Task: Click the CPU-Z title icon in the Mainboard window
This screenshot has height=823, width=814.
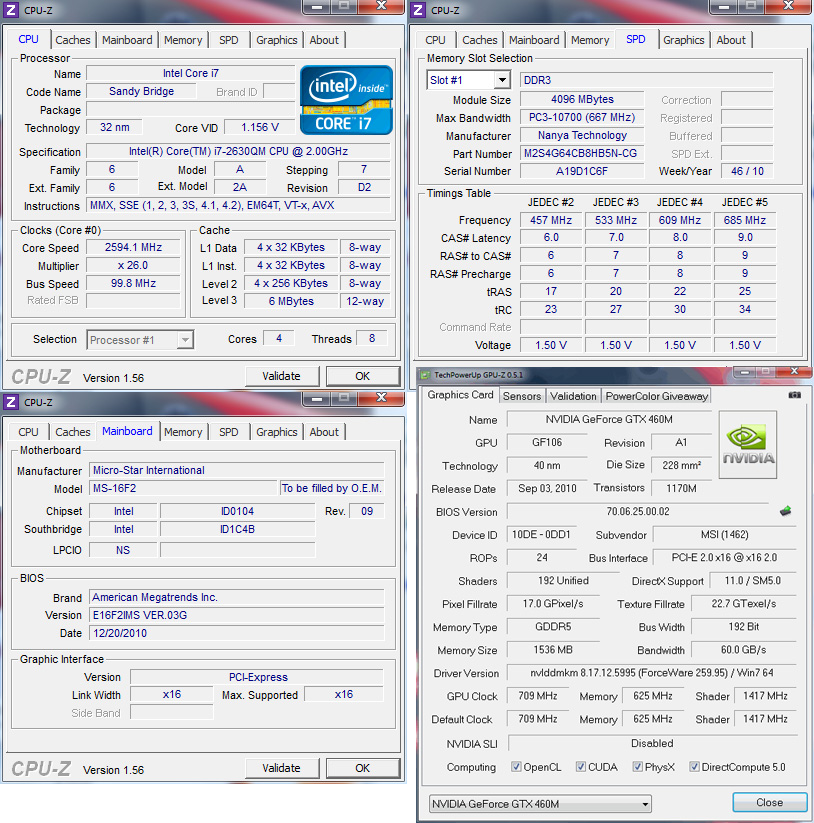Action: click(10, 402)
